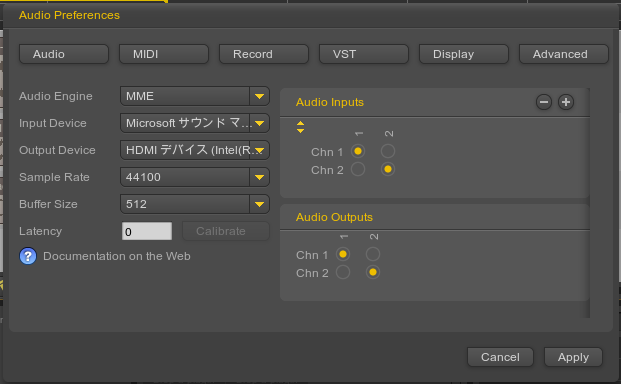Click the Buffer Size label
The image size is (621, 384).
point(48,204)
